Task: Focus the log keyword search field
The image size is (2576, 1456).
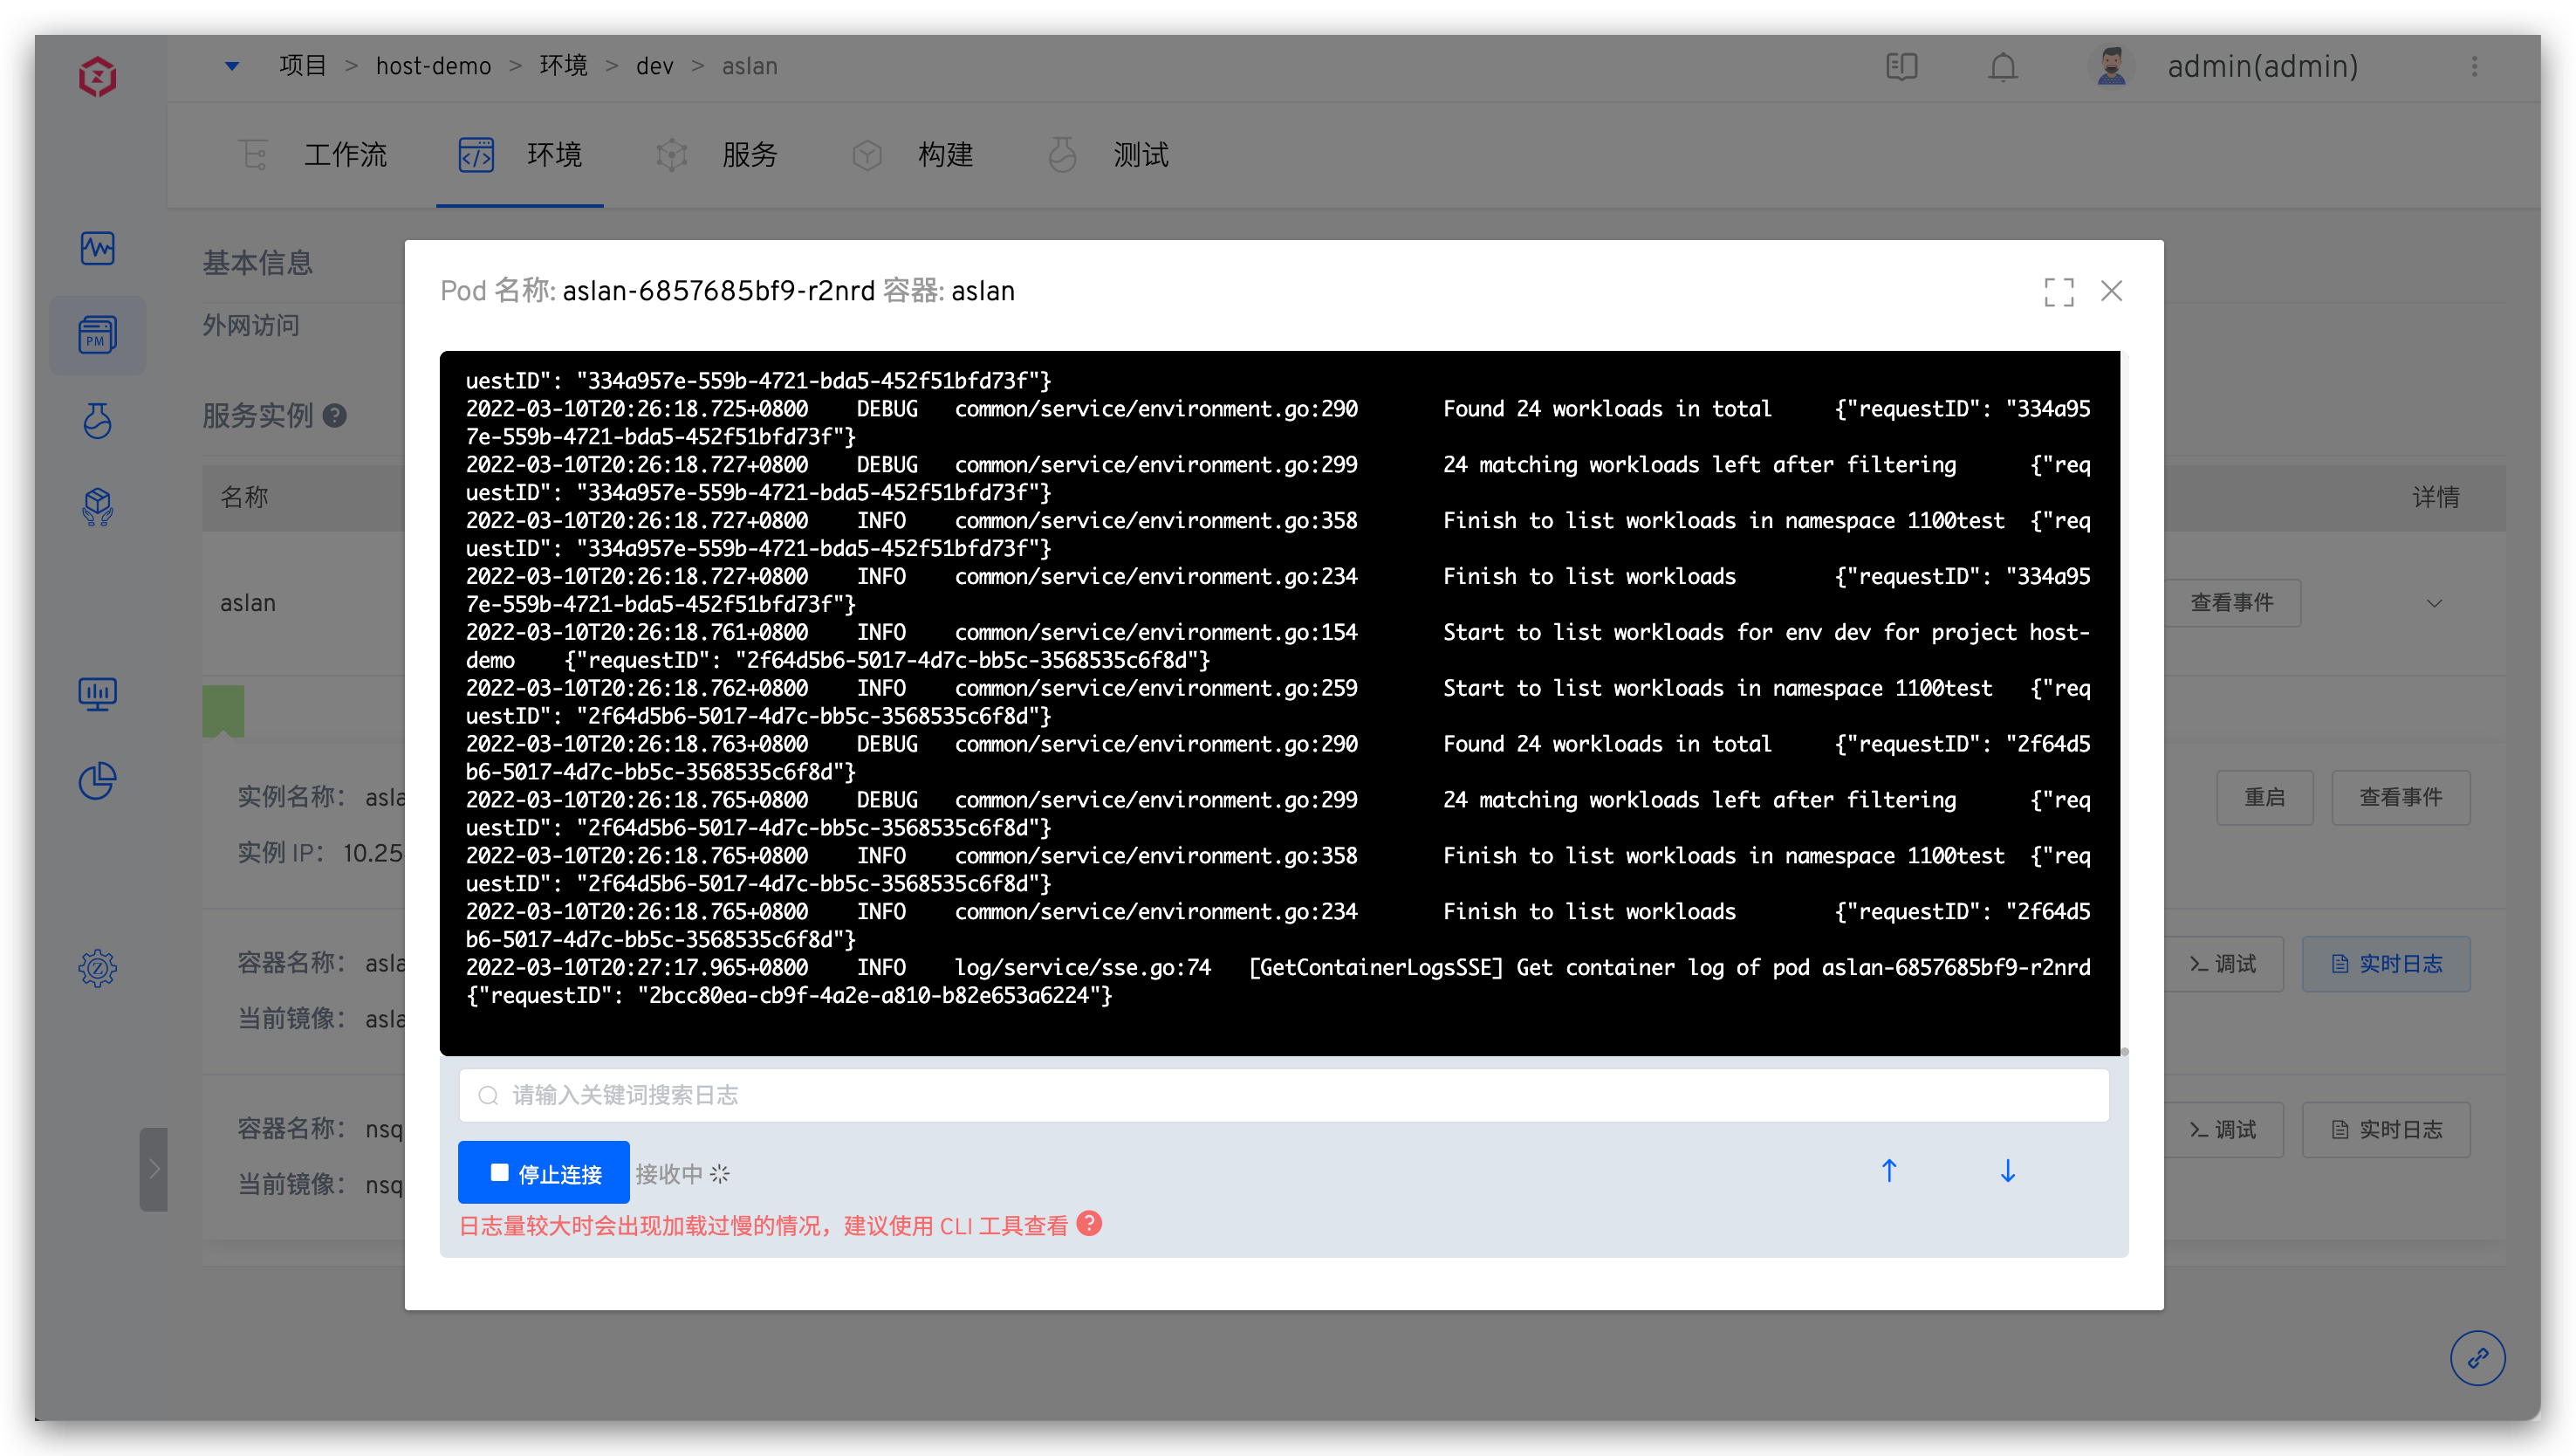Action: tap(1284, 1095)
